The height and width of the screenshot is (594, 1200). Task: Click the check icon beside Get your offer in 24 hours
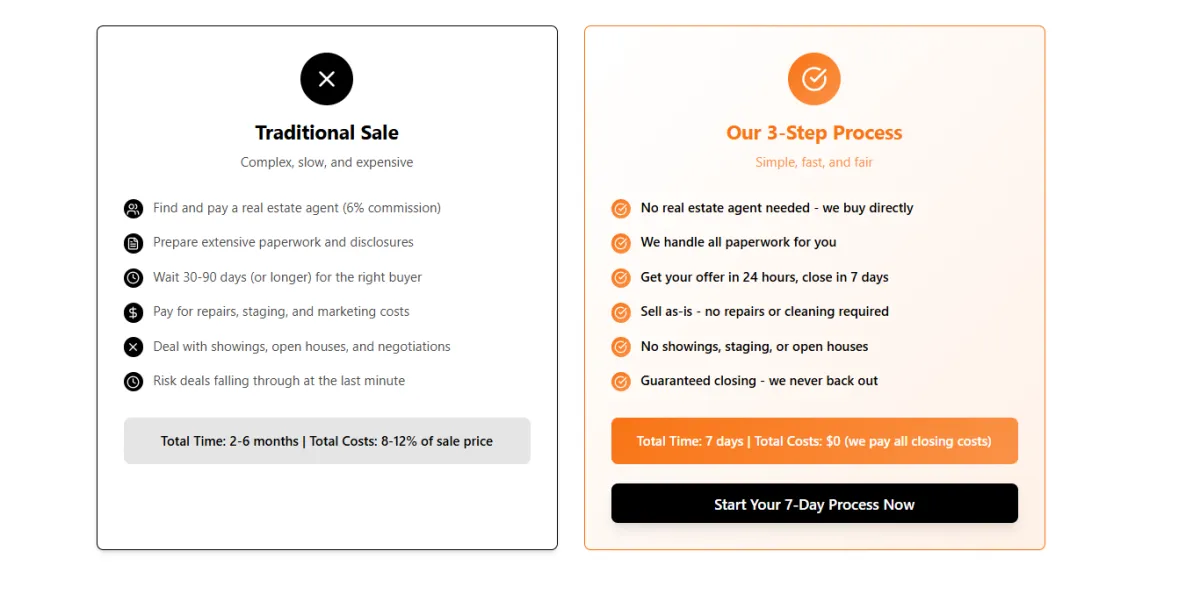[621, 278]
